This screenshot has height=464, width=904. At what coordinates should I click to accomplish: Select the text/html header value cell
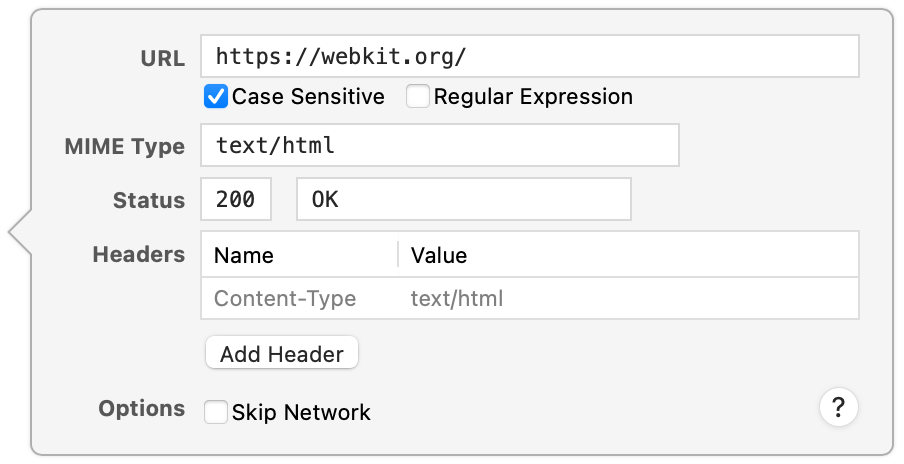[x=457, y=298]
